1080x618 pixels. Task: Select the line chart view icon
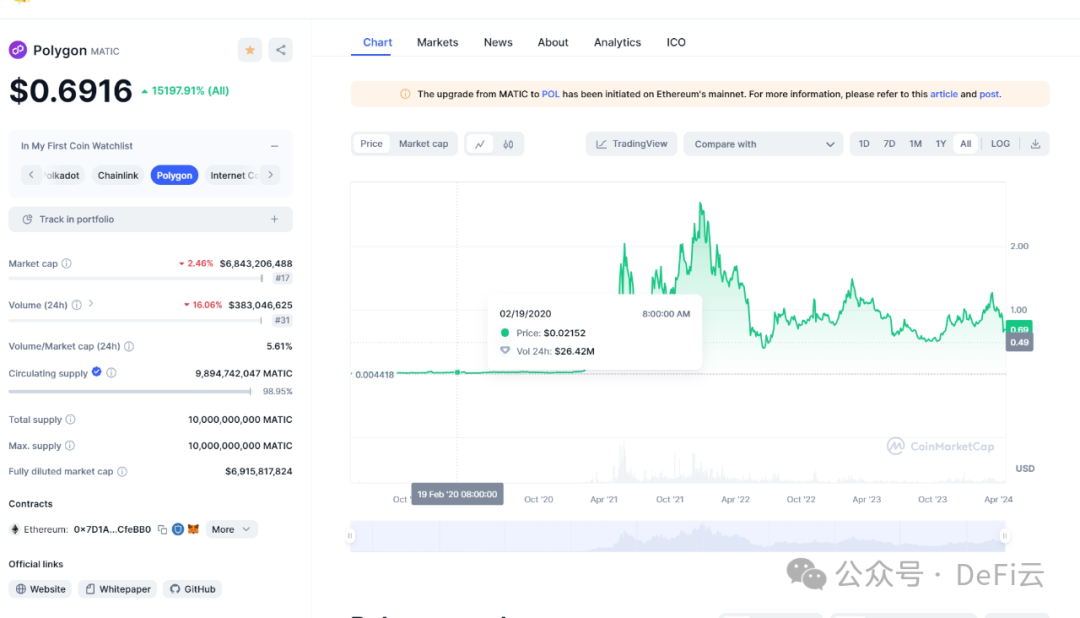point(480,144)
